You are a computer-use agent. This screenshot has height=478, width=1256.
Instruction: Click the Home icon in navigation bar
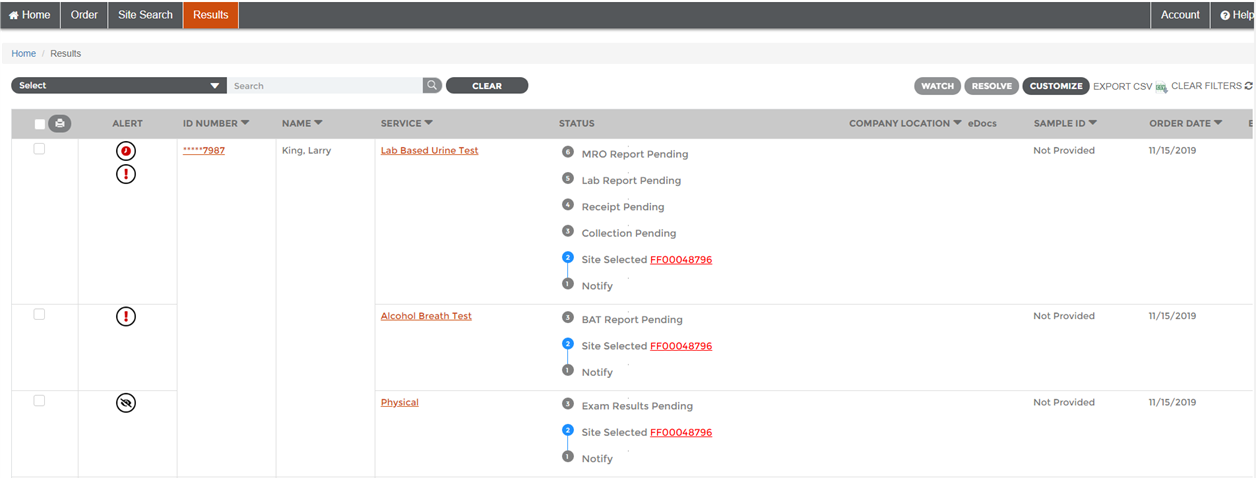14,15
